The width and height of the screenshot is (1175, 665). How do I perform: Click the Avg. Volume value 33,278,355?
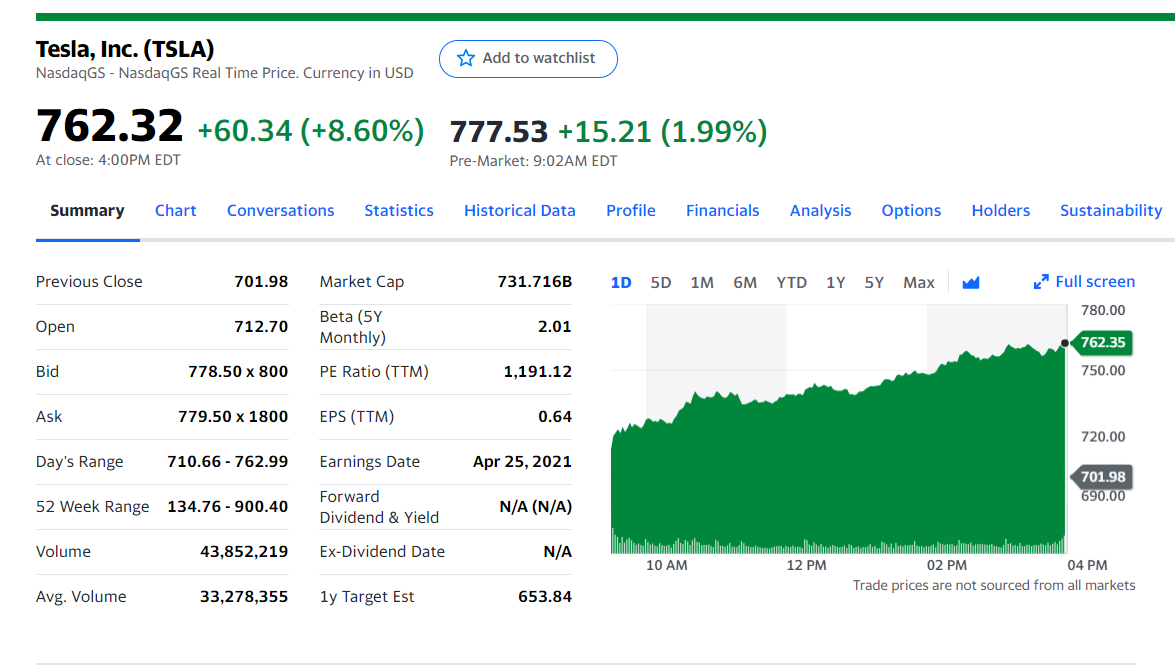point(244,597)
